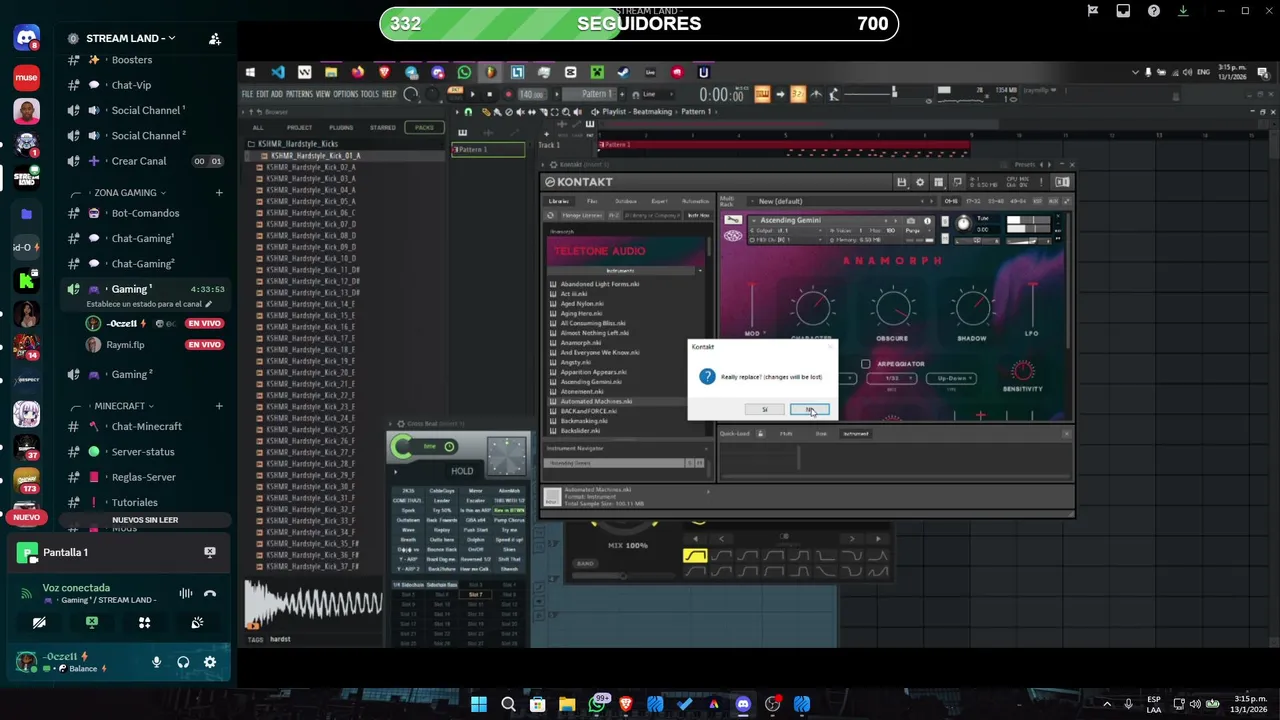Open the 1/32 rate dropdown
The height and width of the screenshot is (720, 1280).
(892, 378)
